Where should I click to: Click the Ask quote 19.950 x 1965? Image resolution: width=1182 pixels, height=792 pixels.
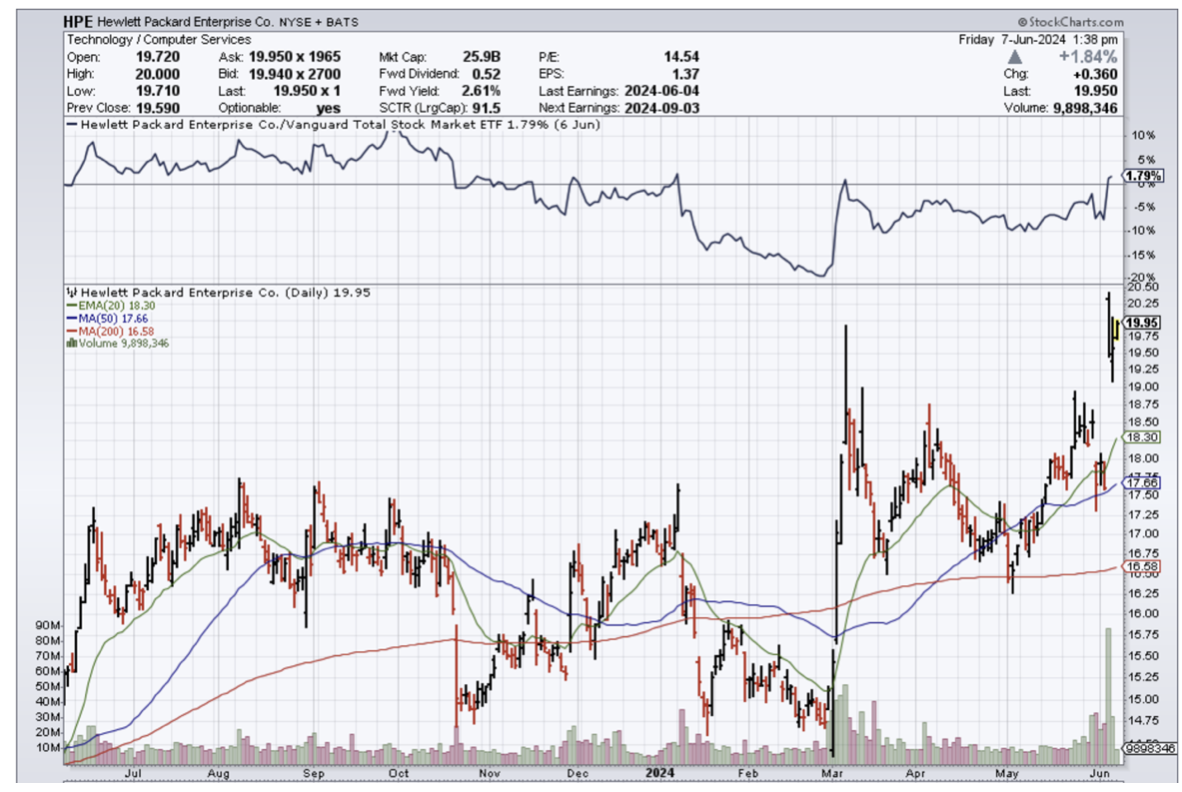295,57
